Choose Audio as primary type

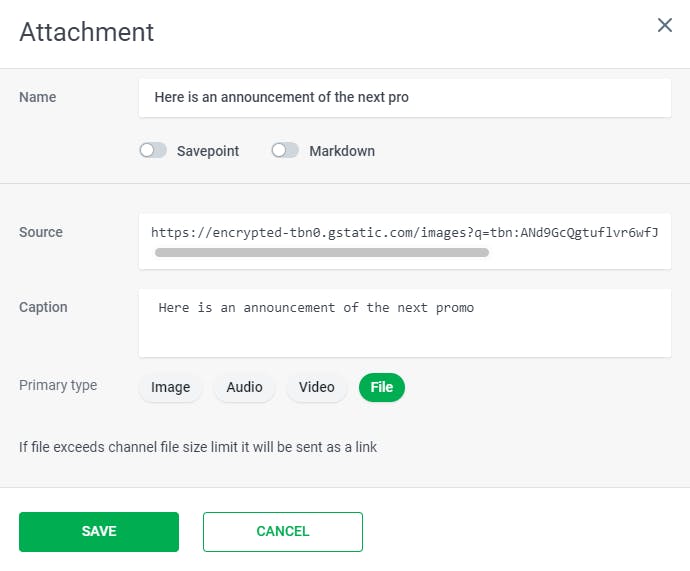245,387
